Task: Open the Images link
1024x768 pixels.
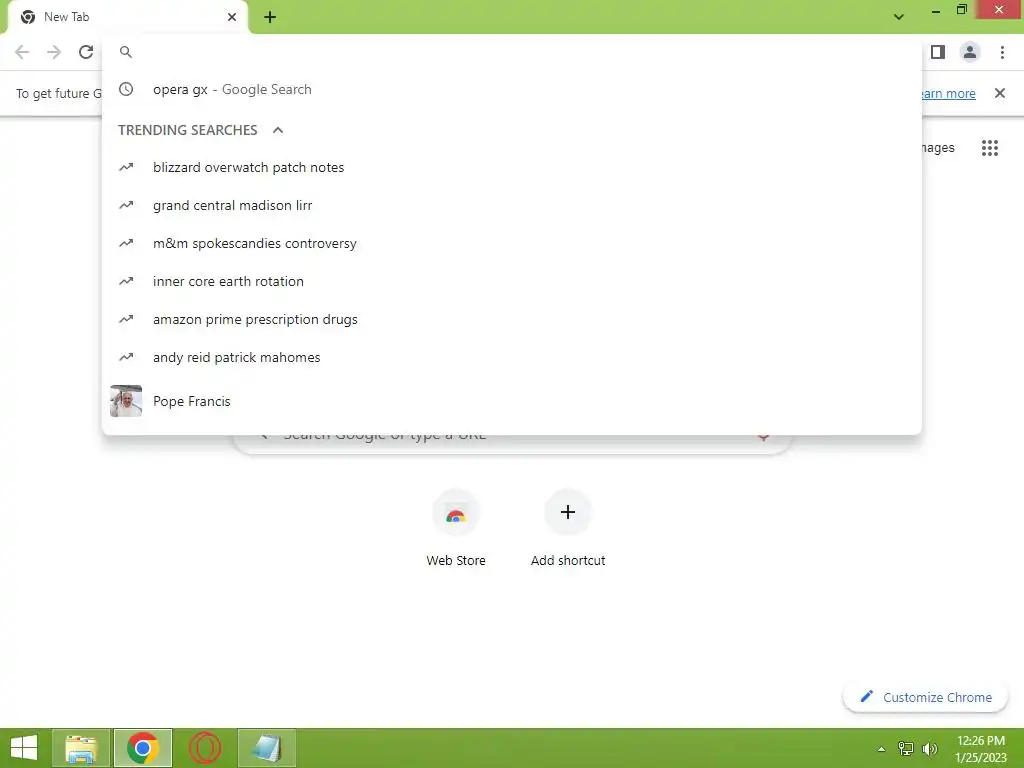Action: (x=938, y=148)
